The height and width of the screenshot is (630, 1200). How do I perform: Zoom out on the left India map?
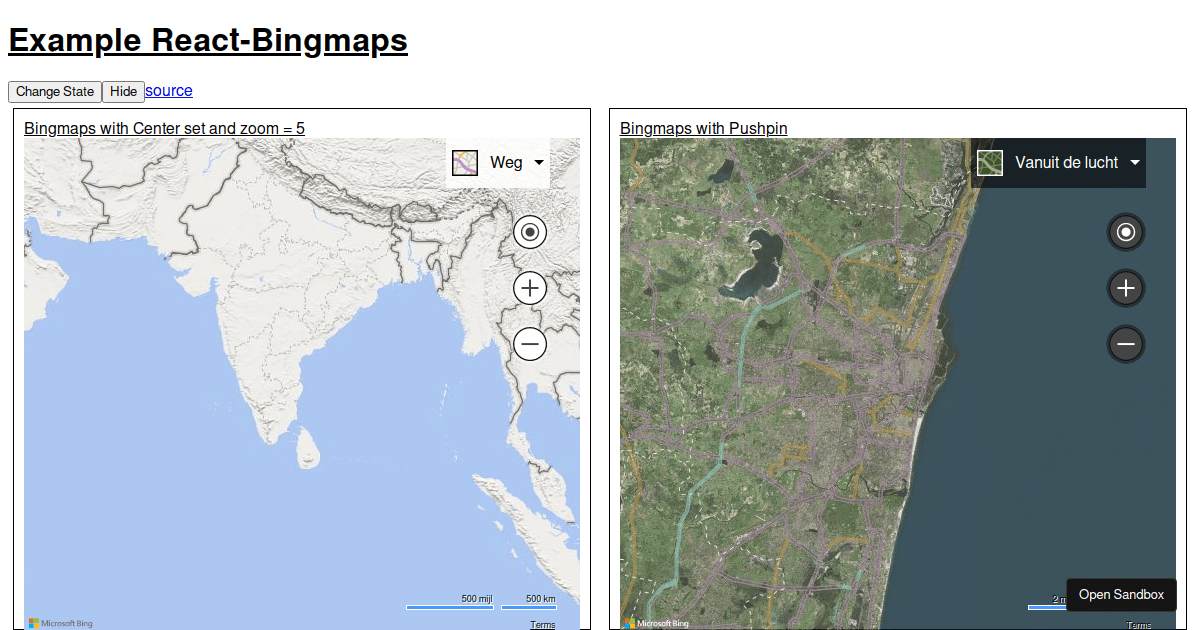tap(530, 344)
